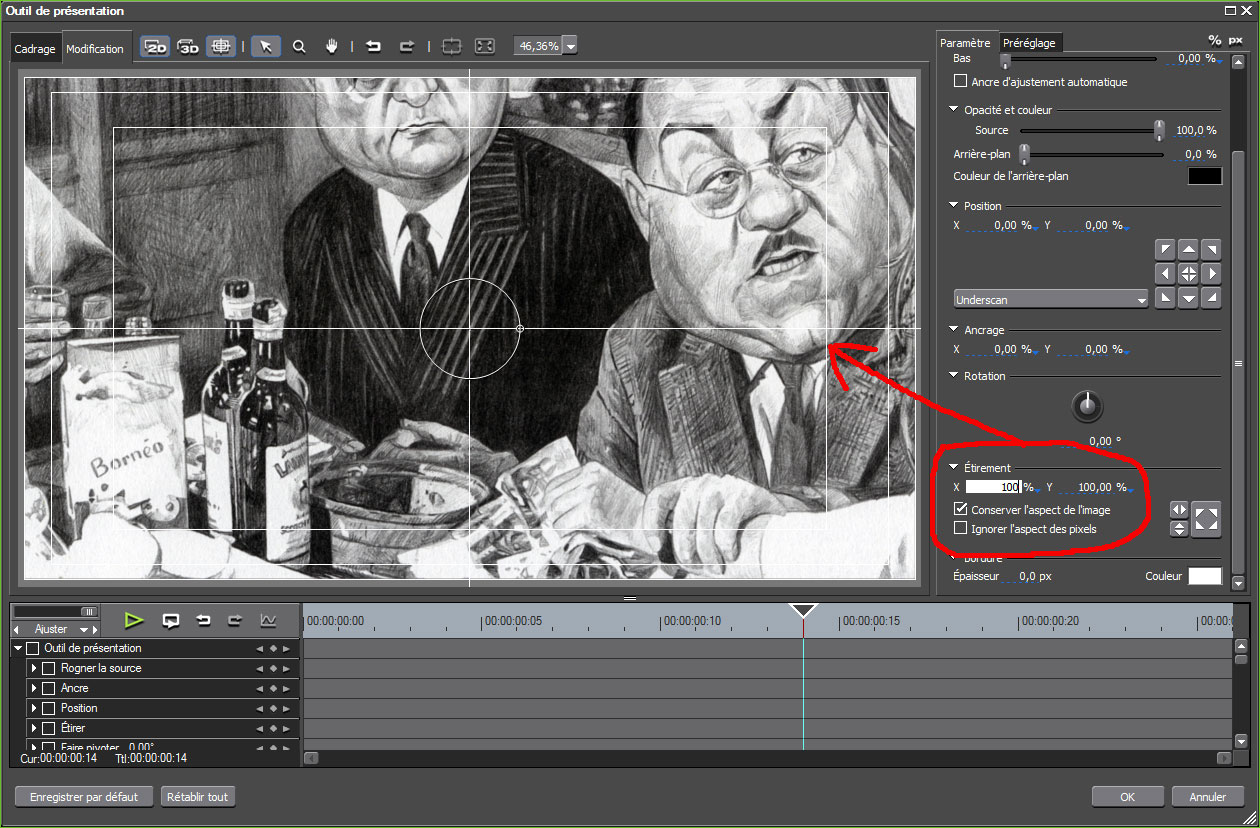Confirm with the OK button
The height and width of the screenshot is (828, 1260).
tap(1128, 797)
